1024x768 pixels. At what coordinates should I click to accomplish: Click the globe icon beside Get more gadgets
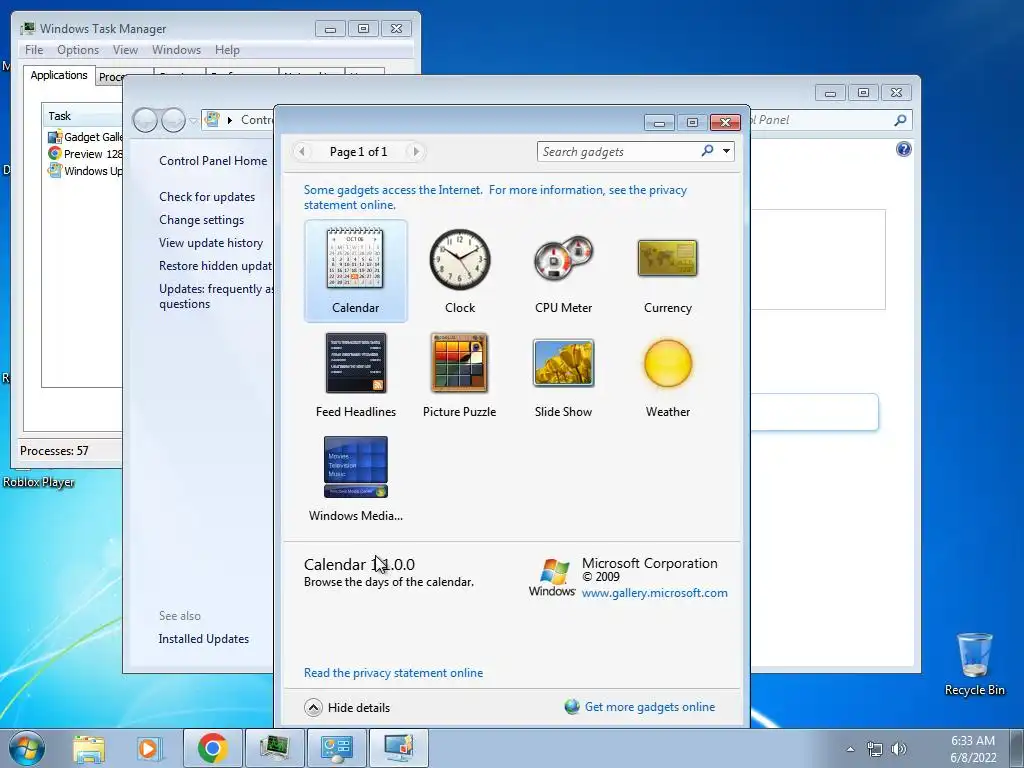(x=572, y=707)
